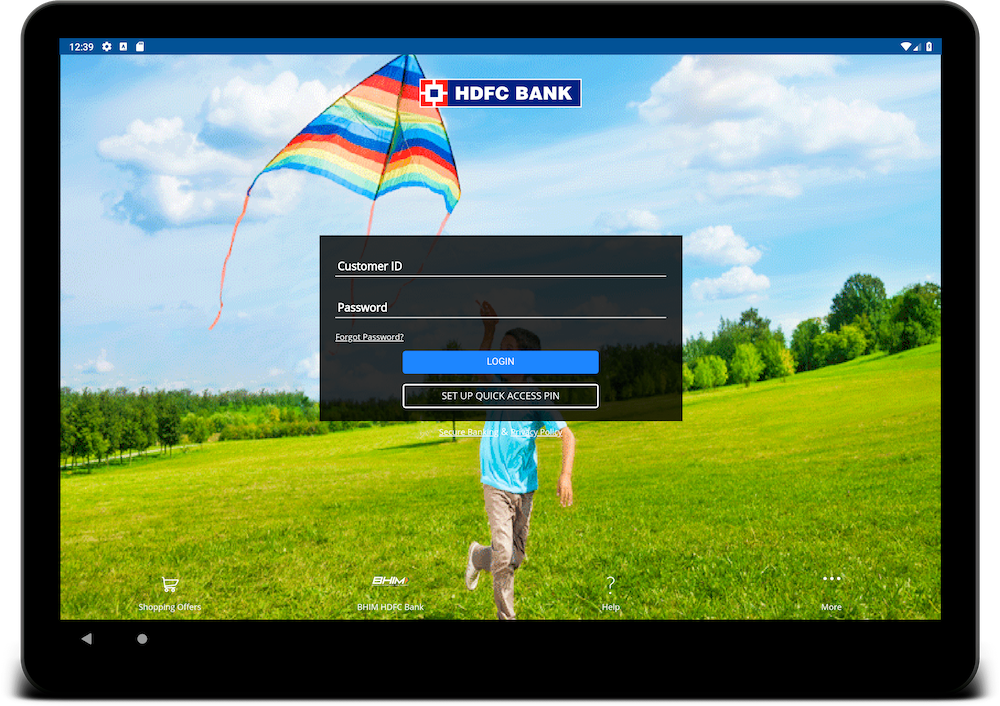The height and width of the screenshot is (706, 1000).
Task: Tap the 12:39 clock in status bar
Action: pos(80,46)
